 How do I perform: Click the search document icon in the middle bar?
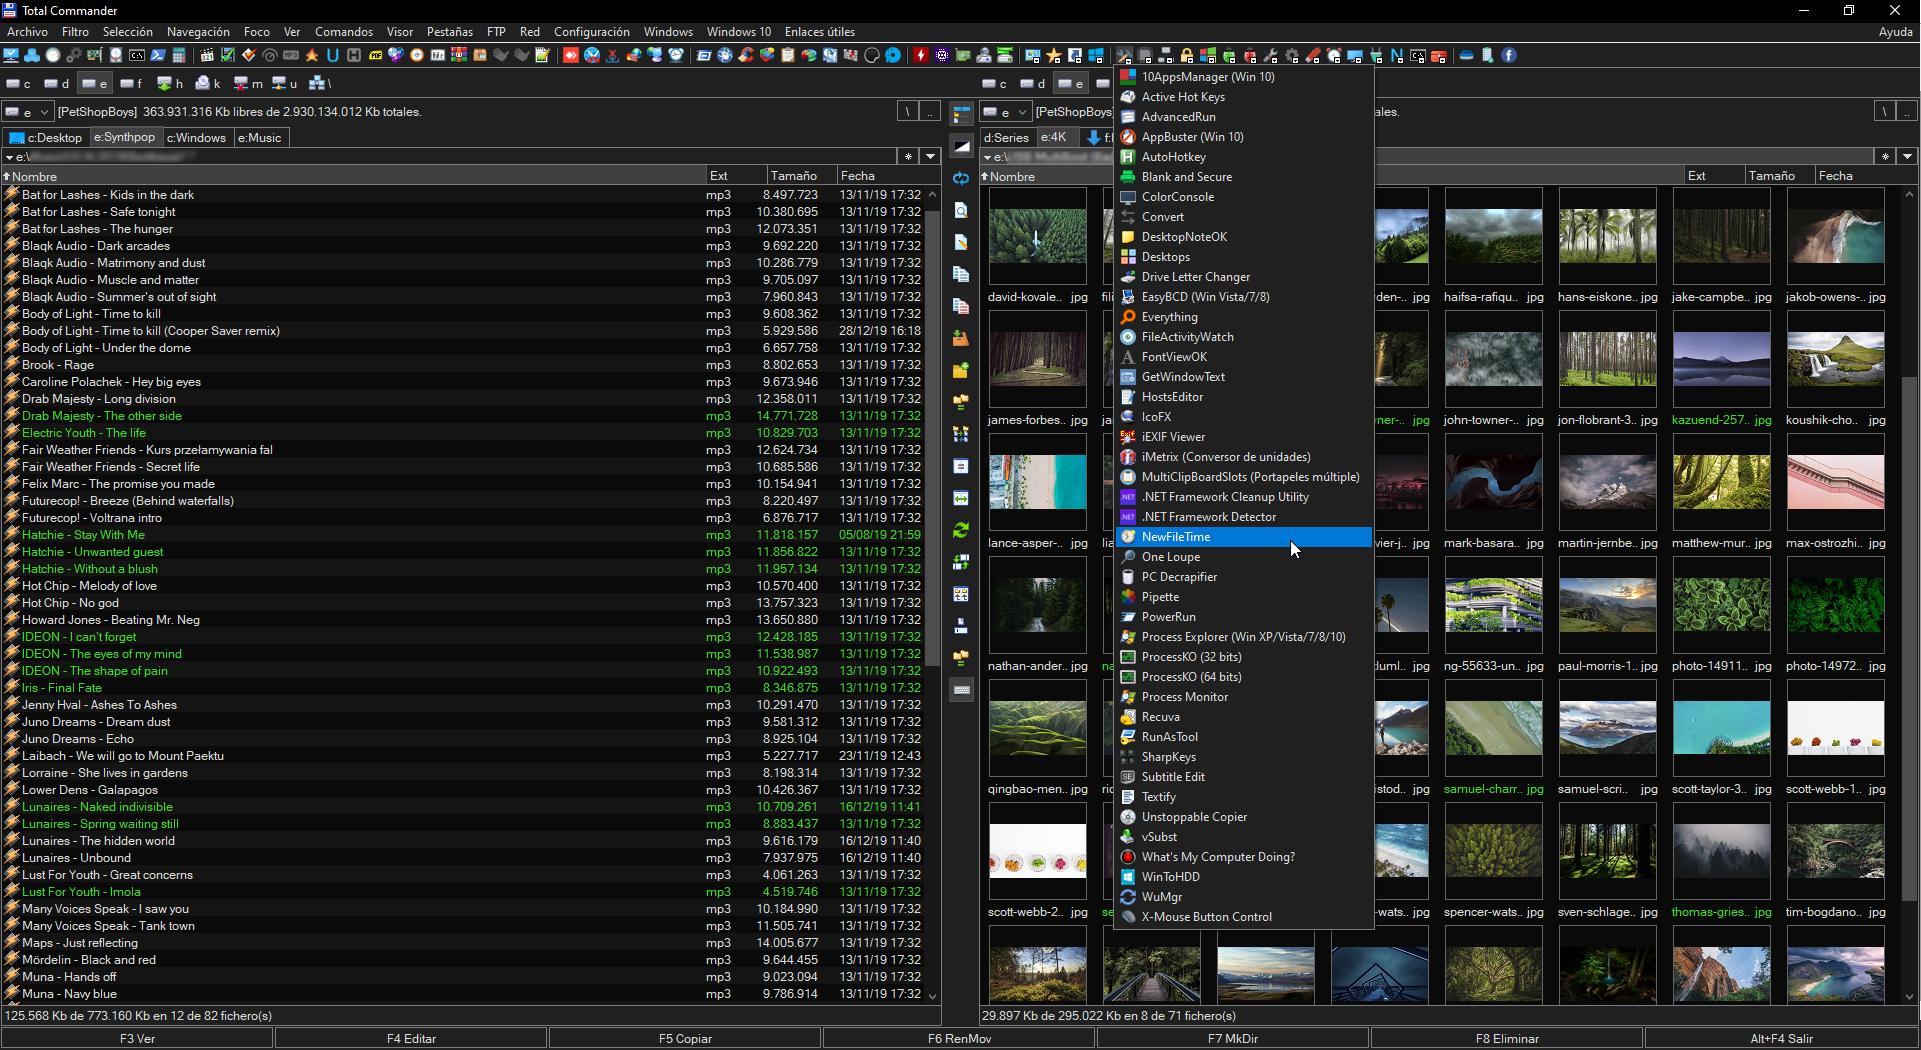[x=961, y=210]
